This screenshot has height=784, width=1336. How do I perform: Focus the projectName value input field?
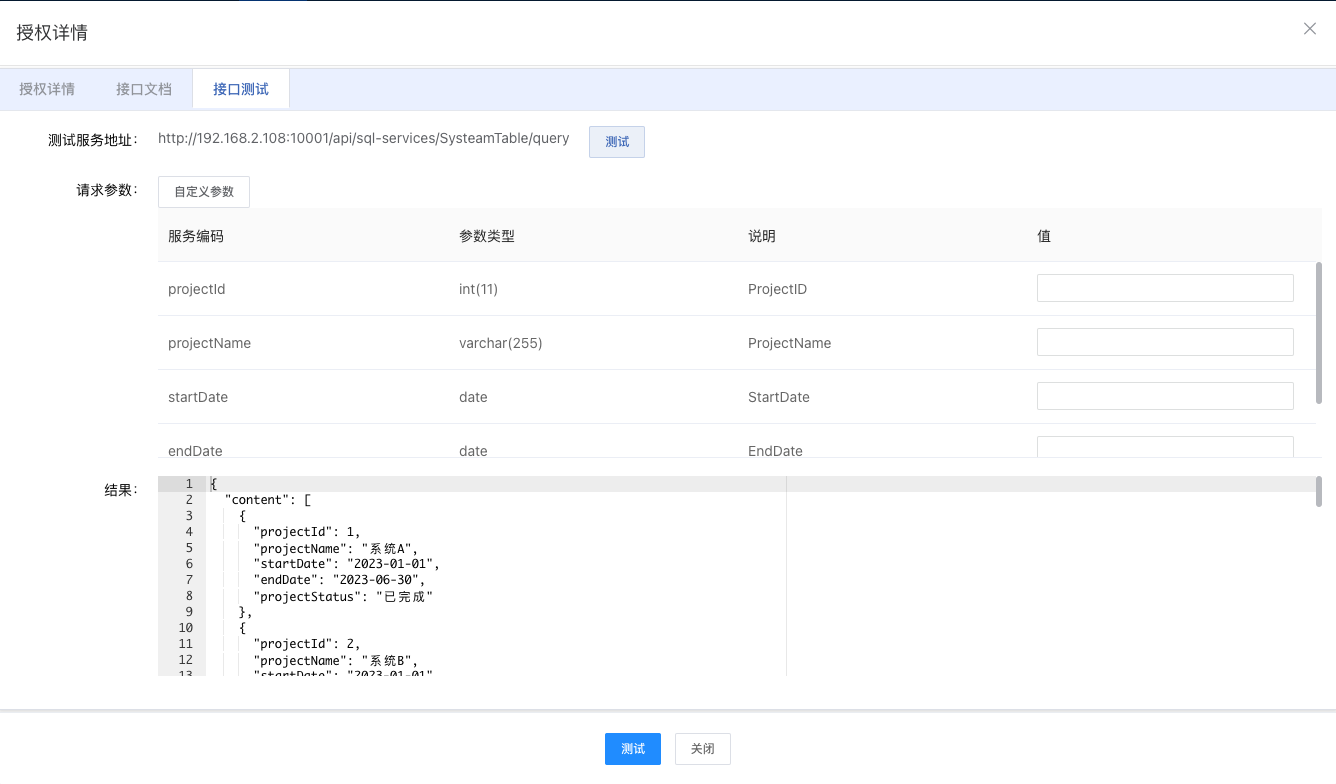[x=1165, y=343]
